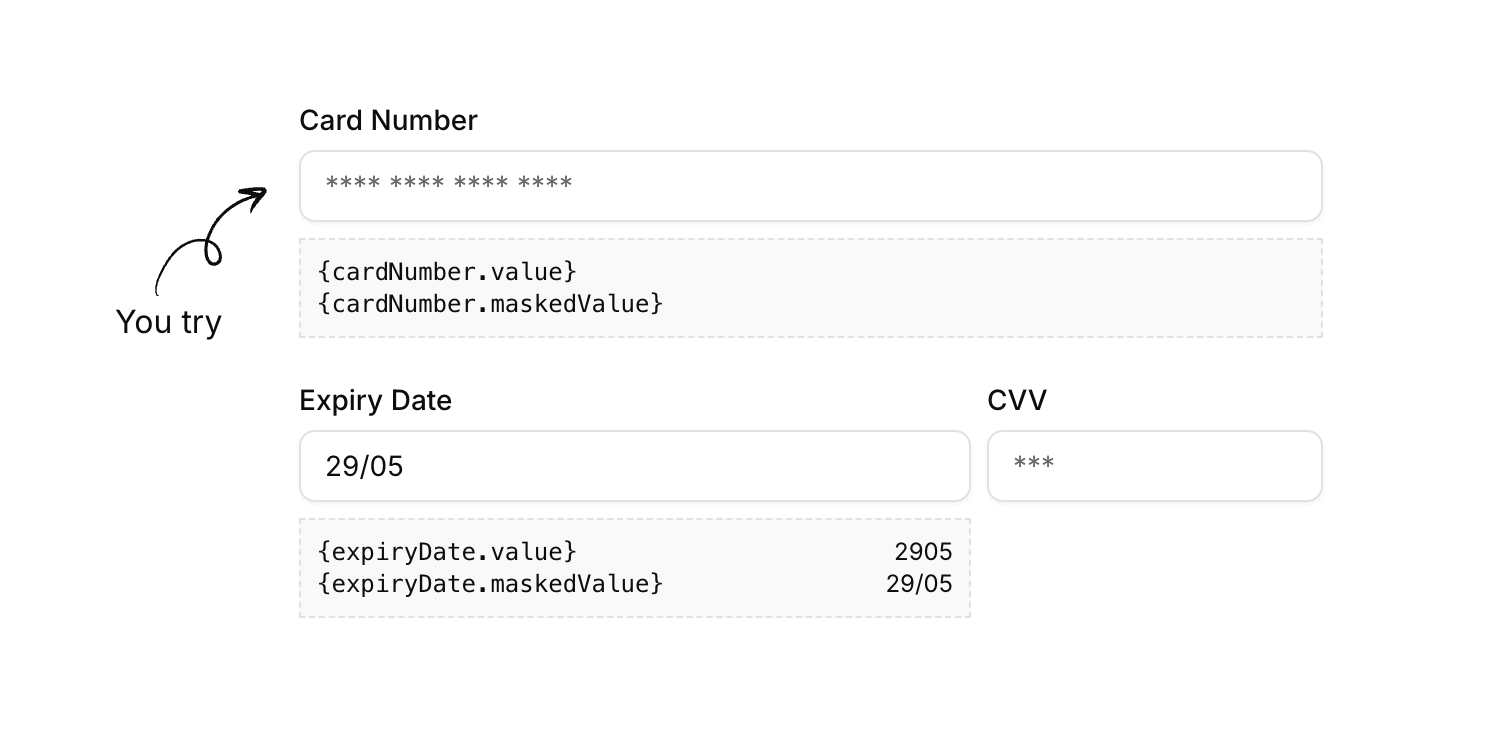The image size is (1488, 730).
Task: Click the three-asterisk placeholder in CVV
Action: pyautogui.click(x=1034, y=465)
